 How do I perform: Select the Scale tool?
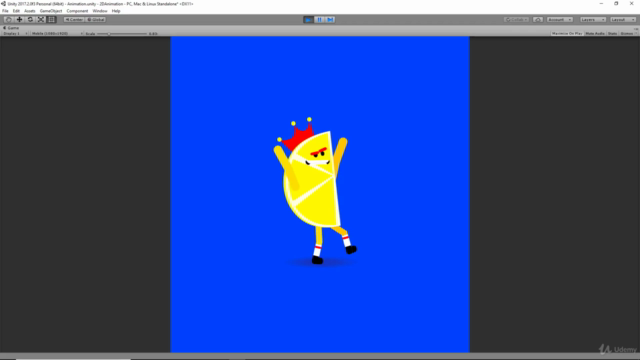click(41, 20)
